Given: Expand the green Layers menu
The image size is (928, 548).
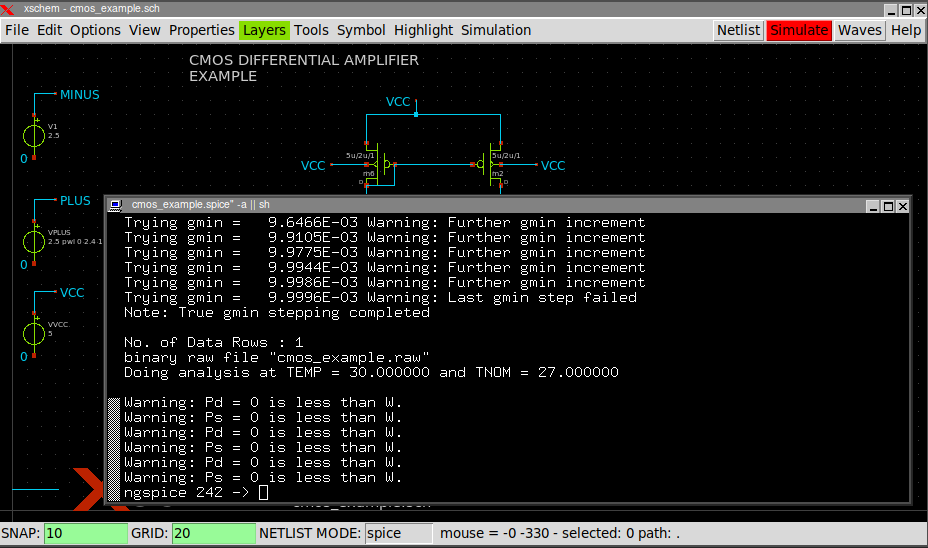Looking at the screenshot, I should (264, 30).
